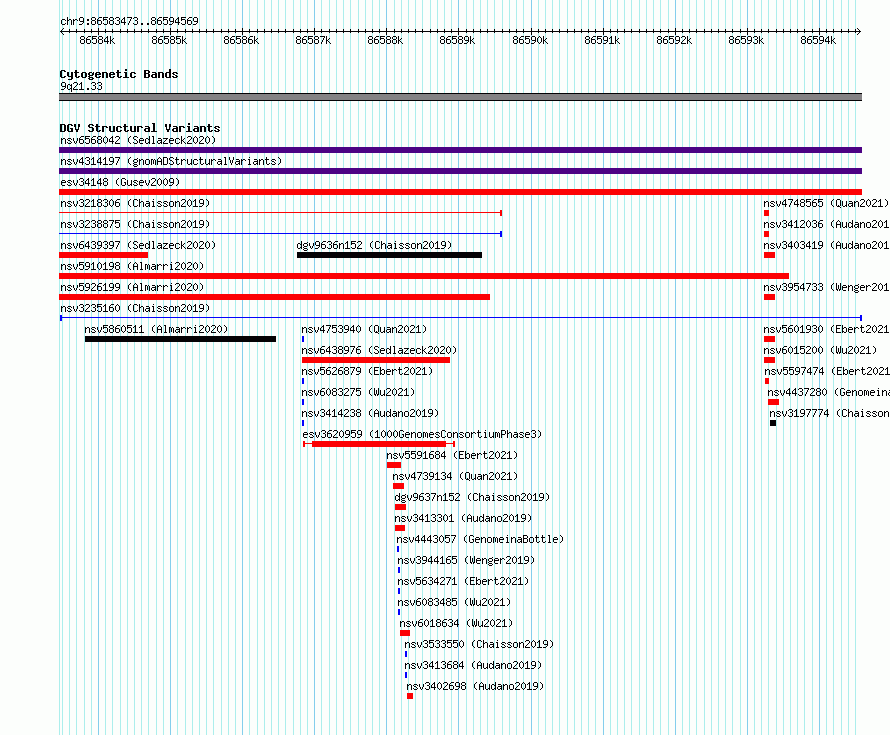Select the gray 9q21.33 cytogenetic band bar

[460, 97]
